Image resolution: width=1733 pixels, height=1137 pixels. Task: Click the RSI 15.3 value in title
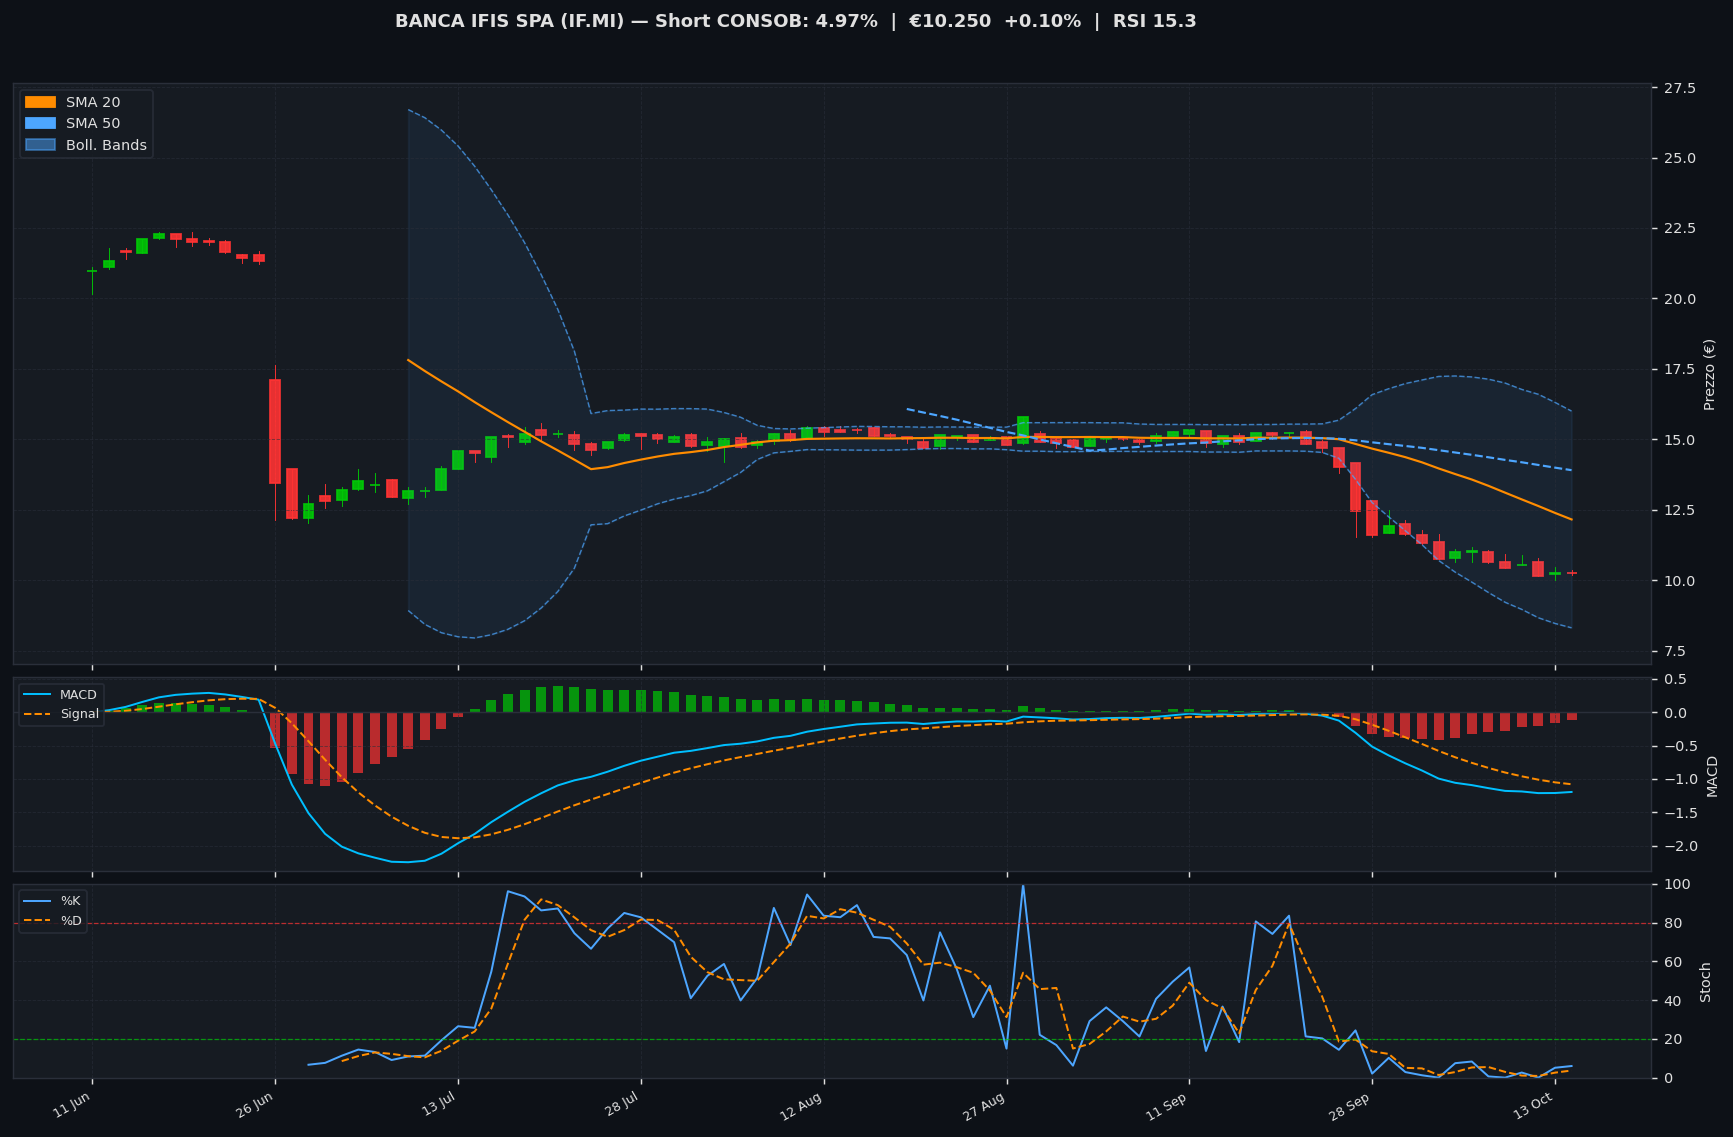click(x=1154, y=21)
